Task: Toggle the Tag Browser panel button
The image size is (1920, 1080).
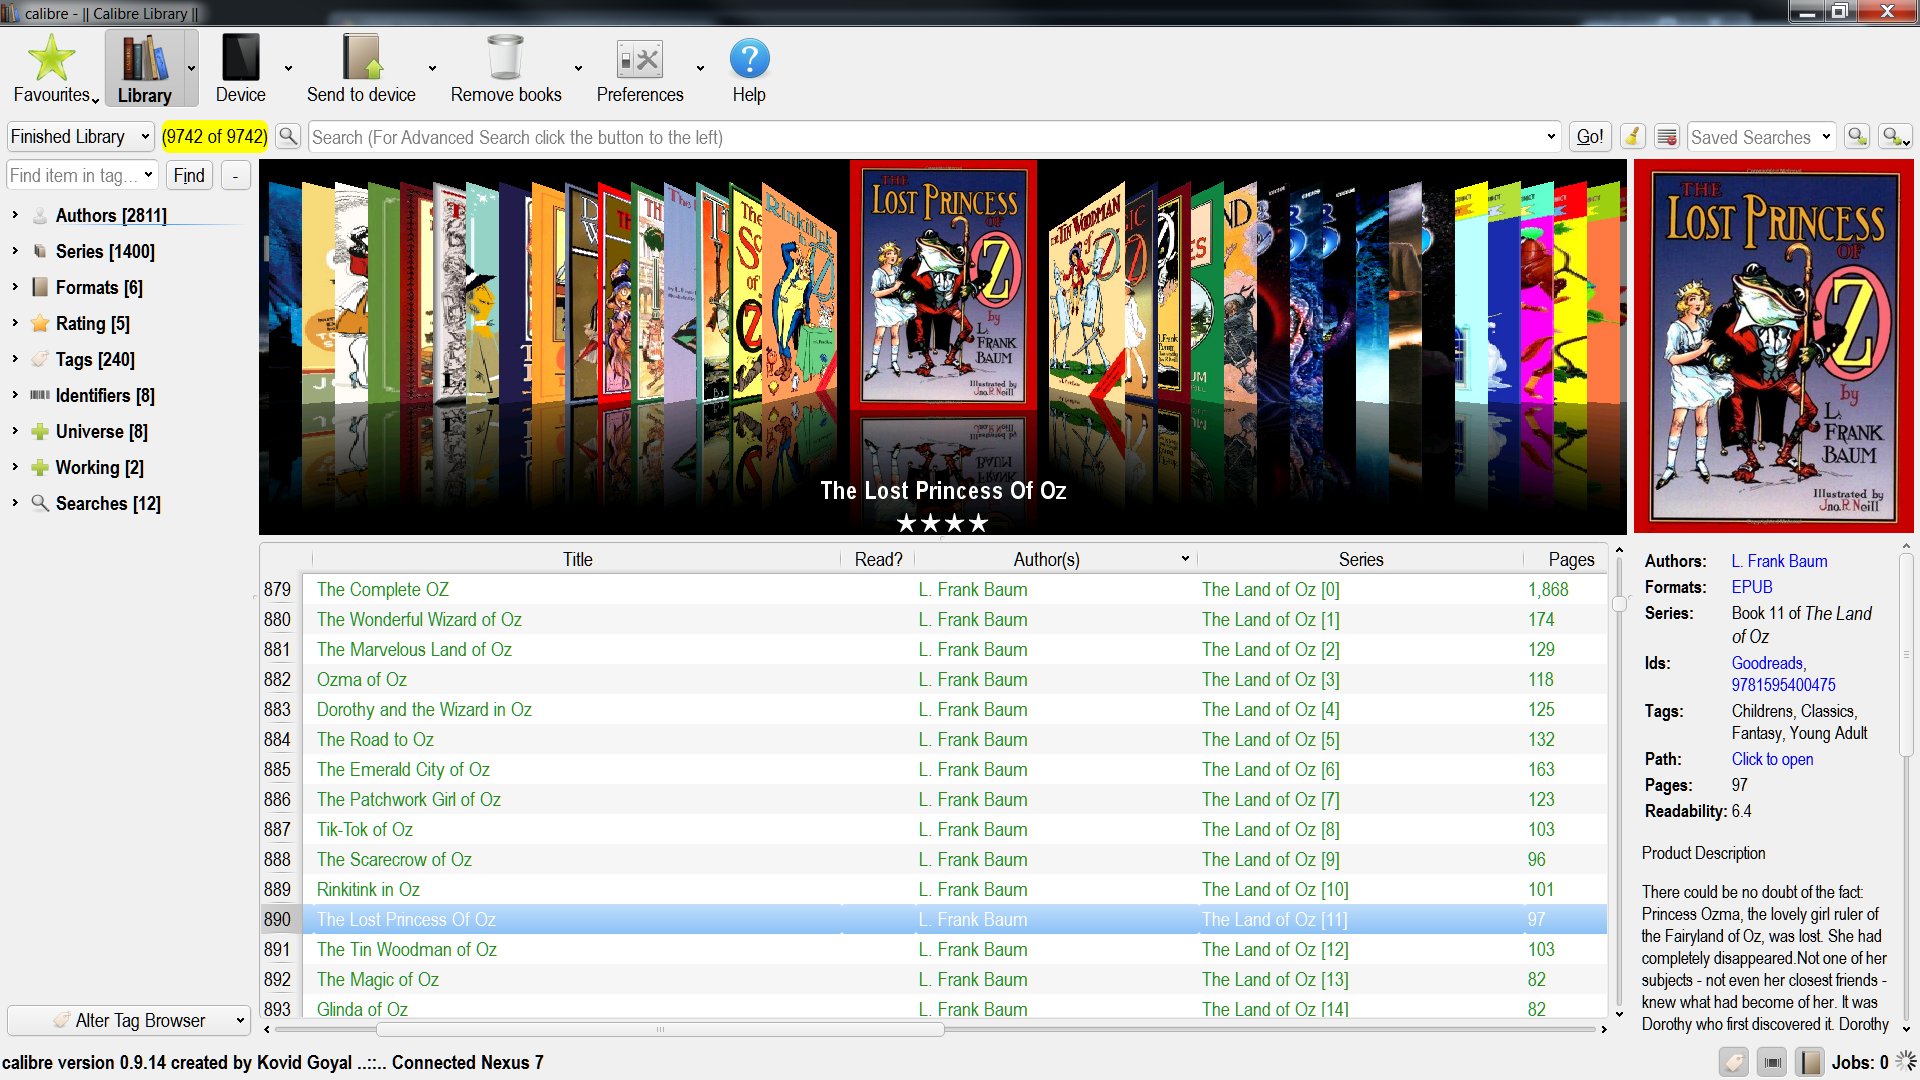Action: (1735, 1062)
